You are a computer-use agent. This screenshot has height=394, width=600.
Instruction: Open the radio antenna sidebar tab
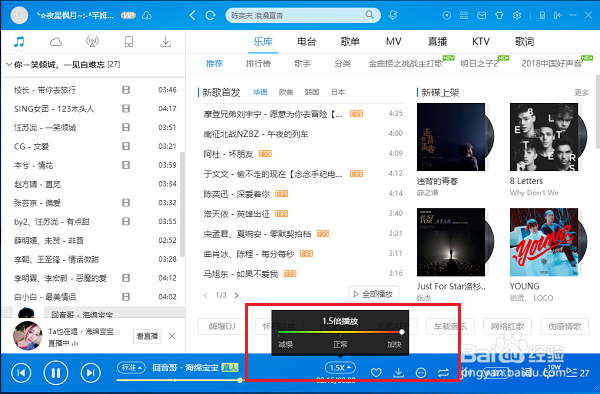coord(92,41)
